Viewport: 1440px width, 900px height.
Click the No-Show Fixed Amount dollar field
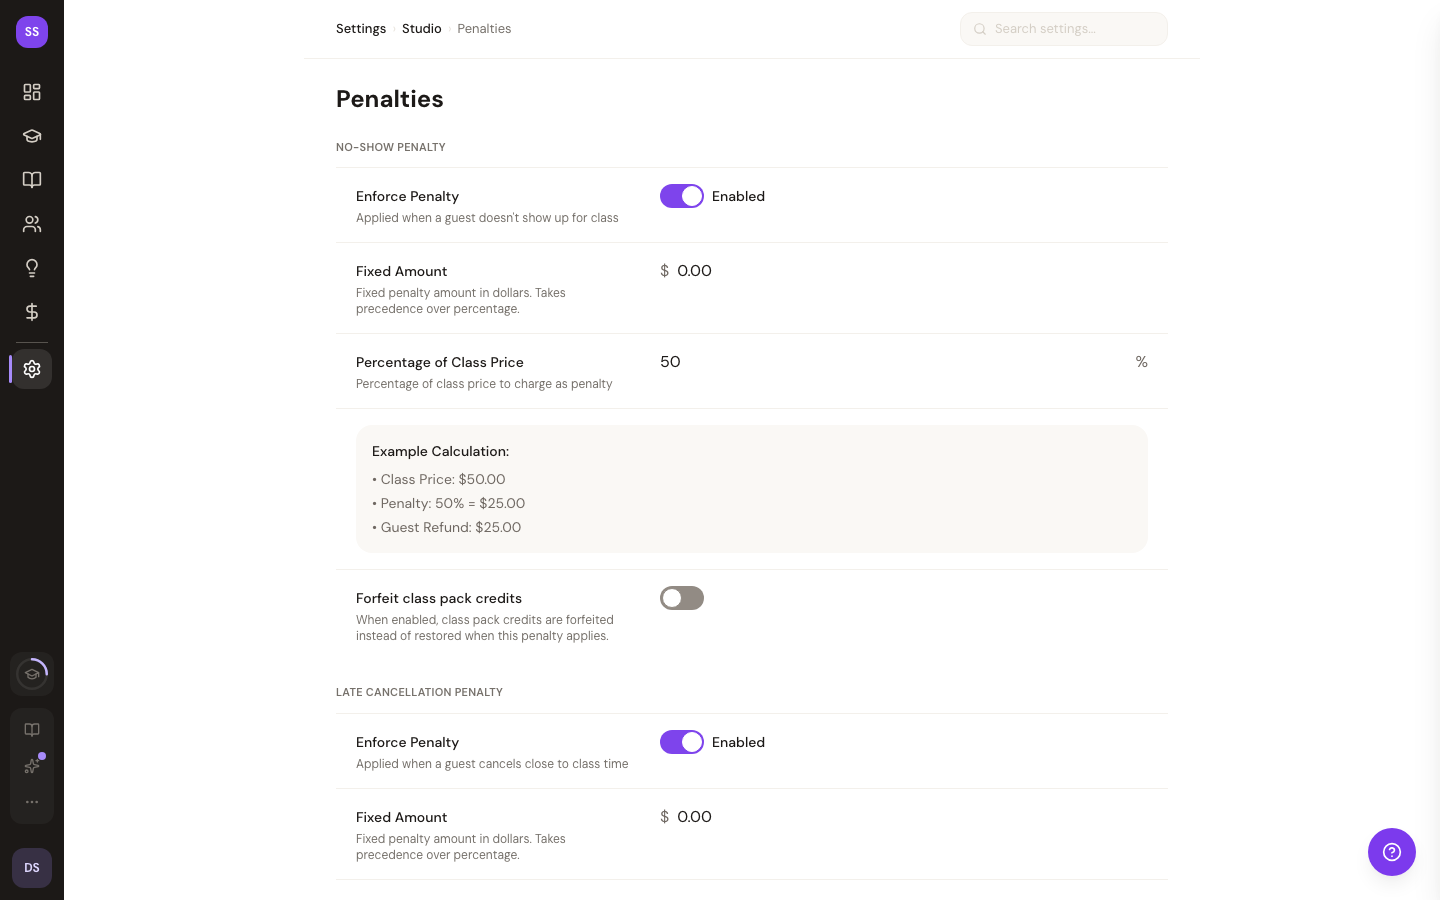(x=900, y=271)
